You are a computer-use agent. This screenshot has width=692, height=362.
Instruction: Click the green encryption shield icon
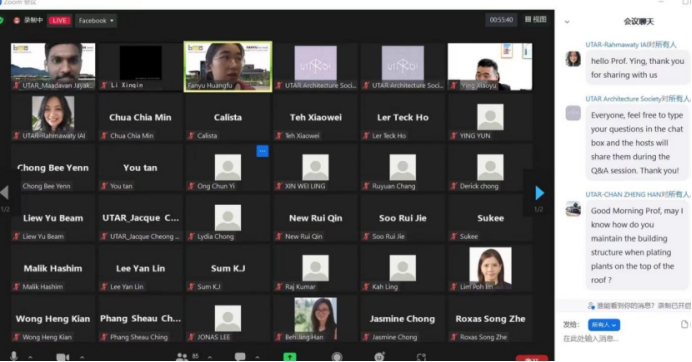coord(1,20)
